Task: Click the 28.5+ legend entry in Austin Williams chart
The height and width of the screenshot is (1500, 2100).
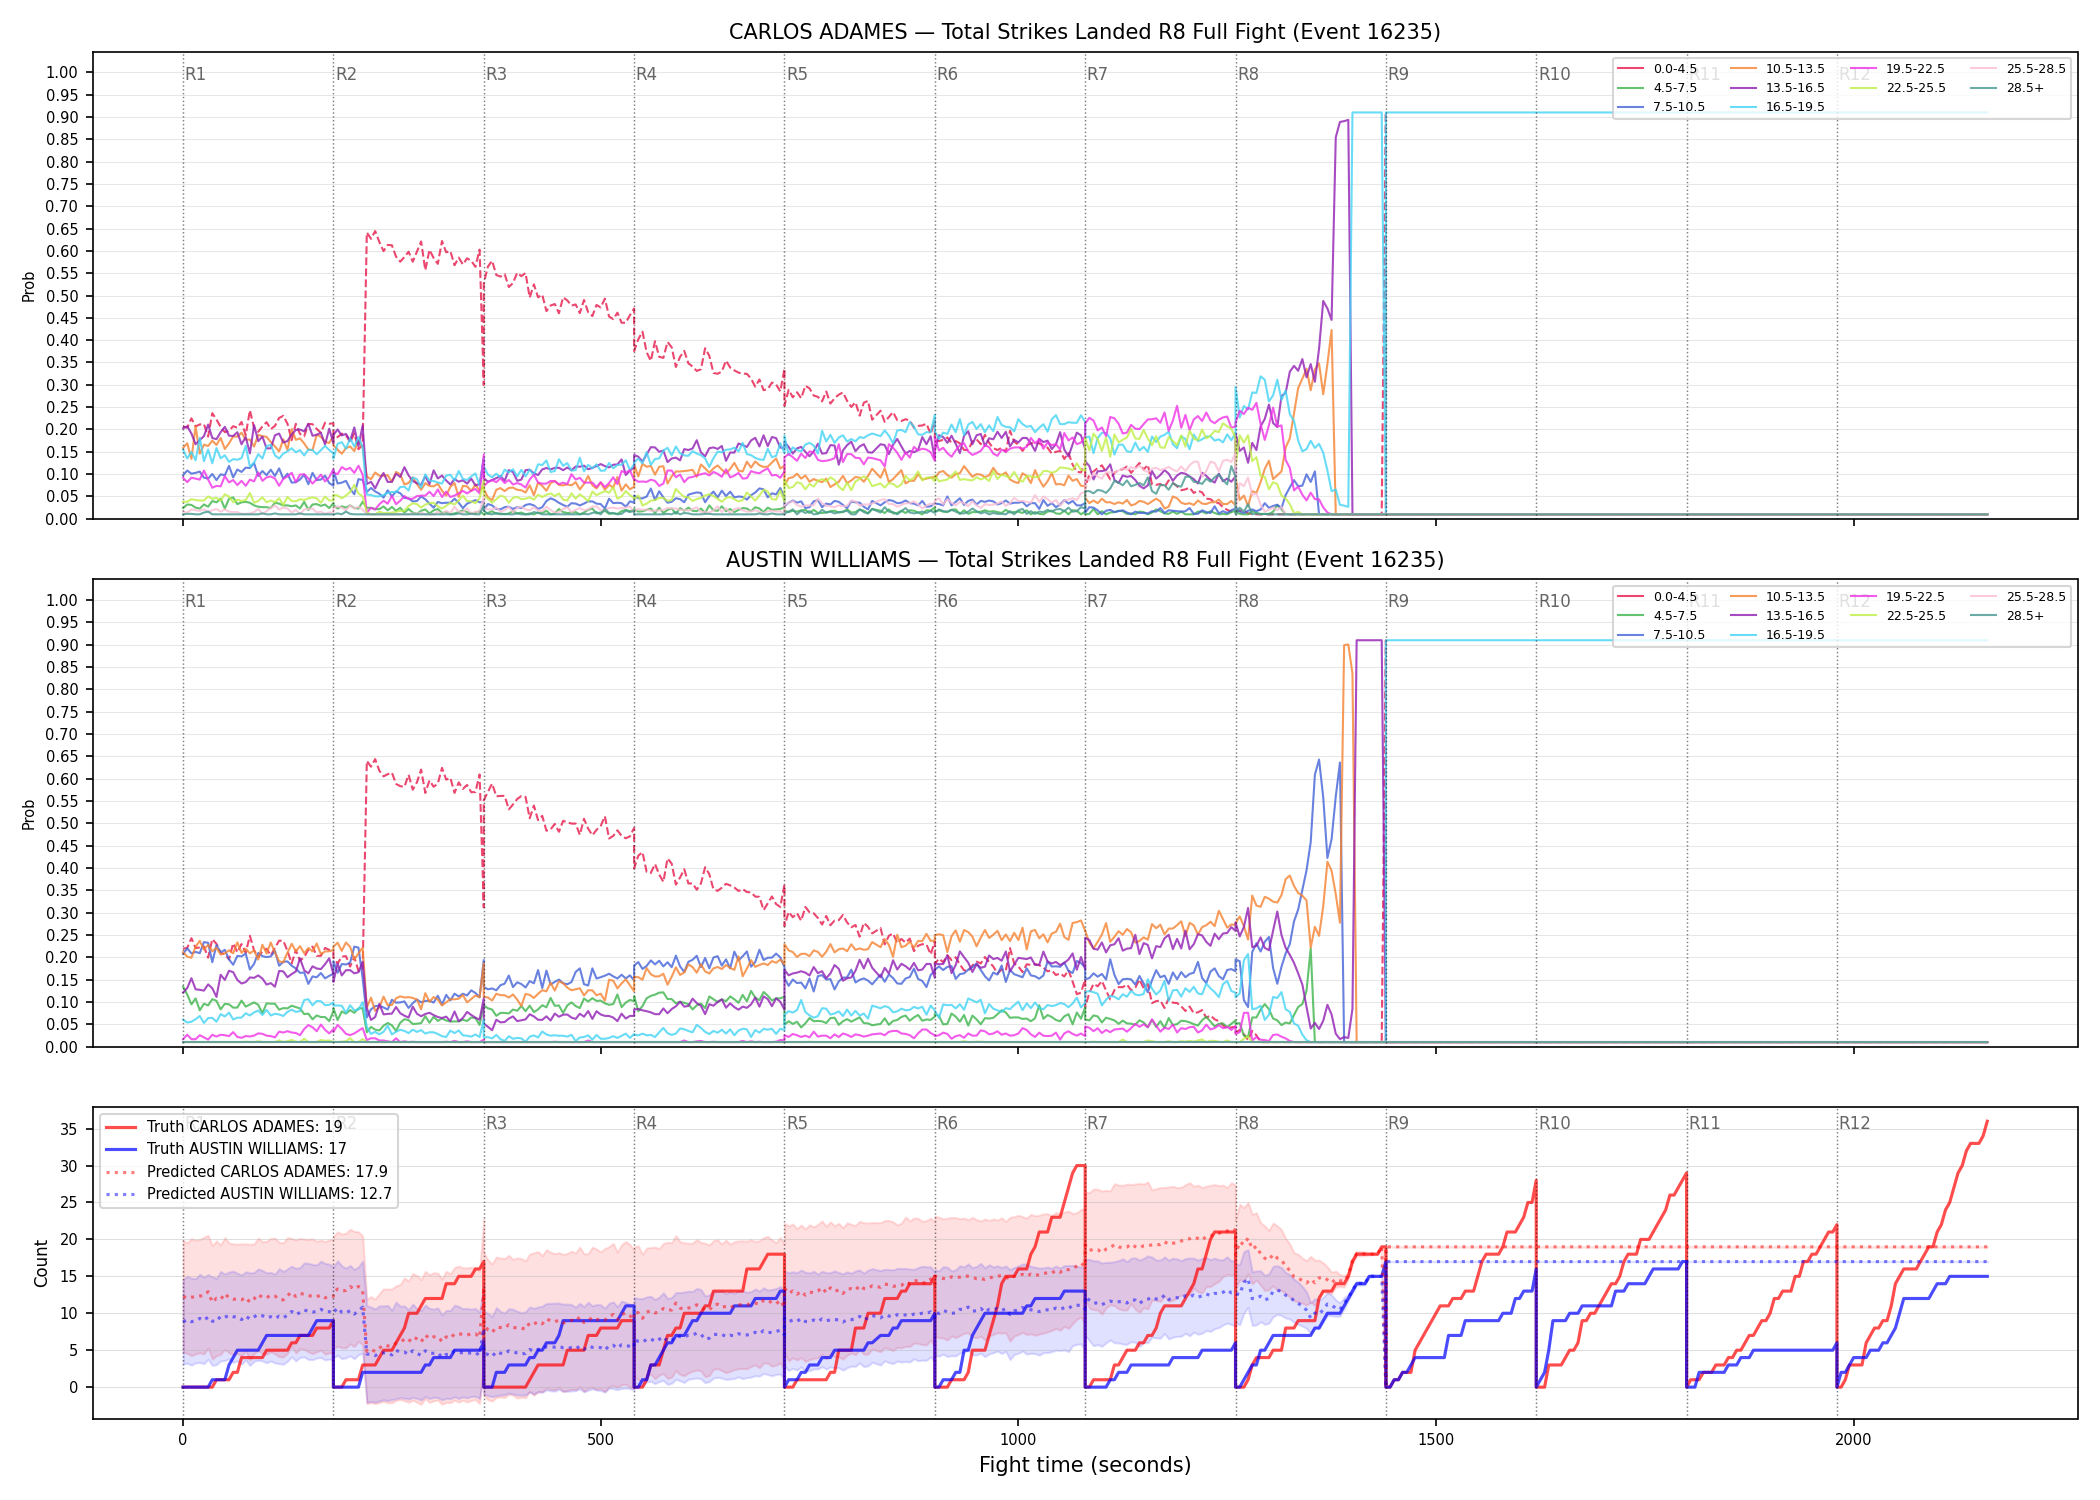Action: 2008,616
